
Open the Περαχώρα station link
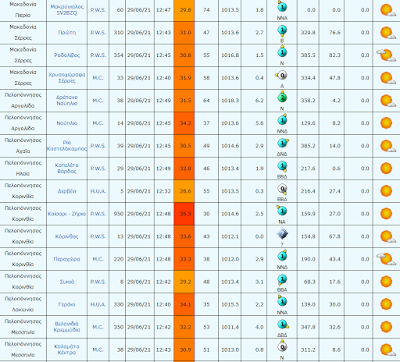point(67,259)
